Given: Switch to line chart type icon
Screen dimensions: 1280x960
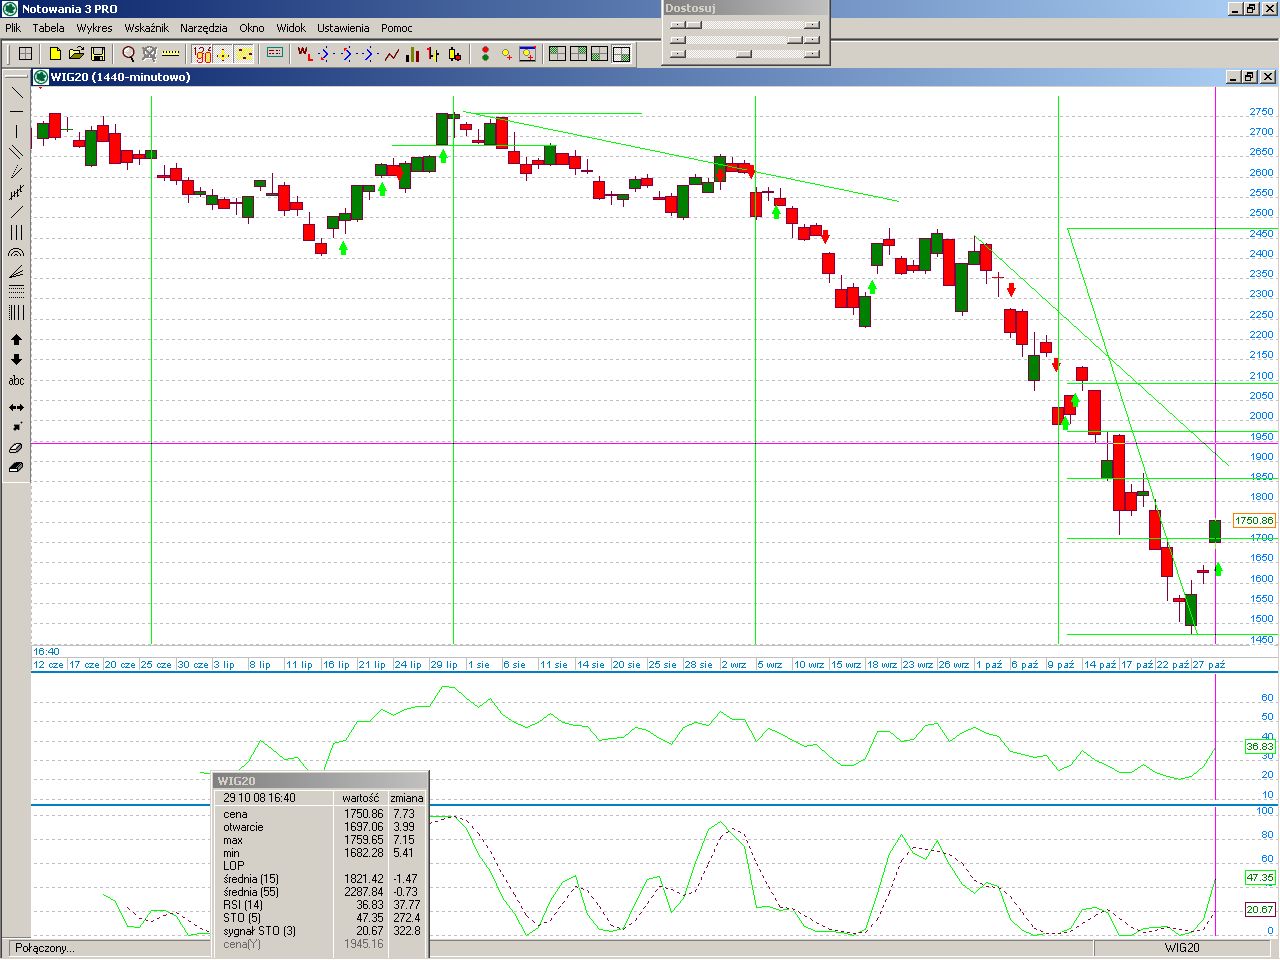Looking at the screenshot, I should coord(391,54).
